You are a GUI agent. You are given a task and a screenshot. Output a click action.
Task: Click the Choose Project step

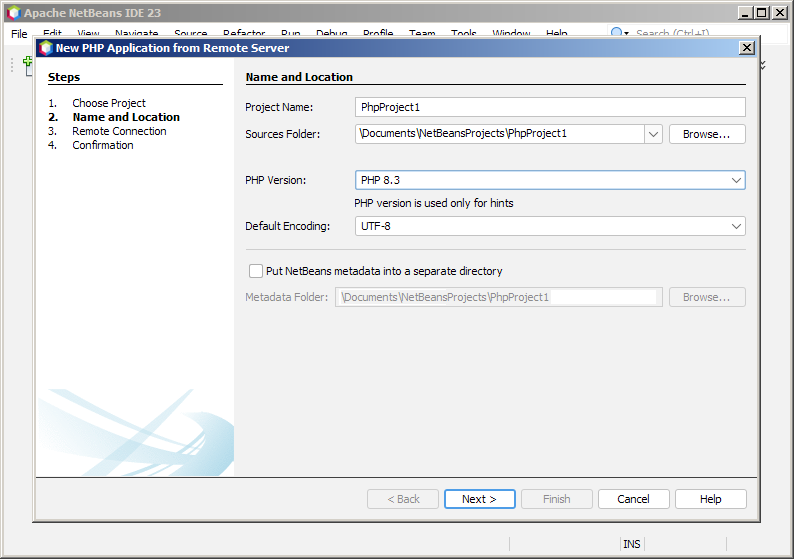pos(108,103)
